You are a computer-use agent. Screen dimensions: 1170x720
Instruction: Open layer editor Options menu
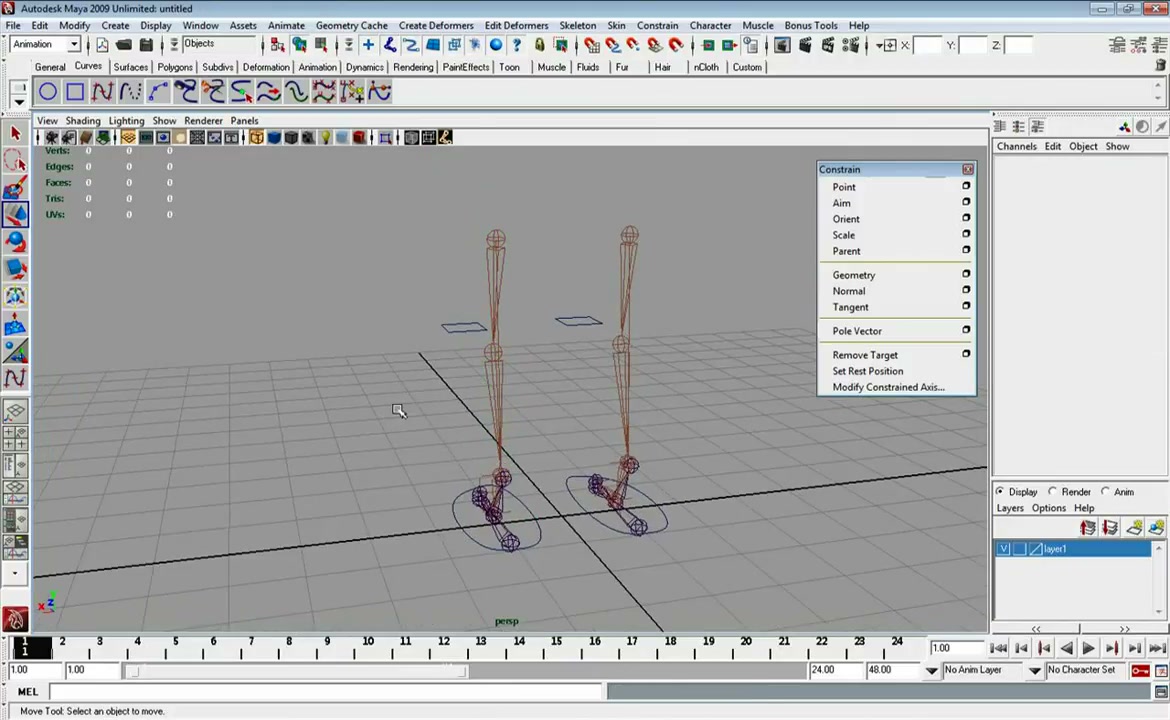1048,508
